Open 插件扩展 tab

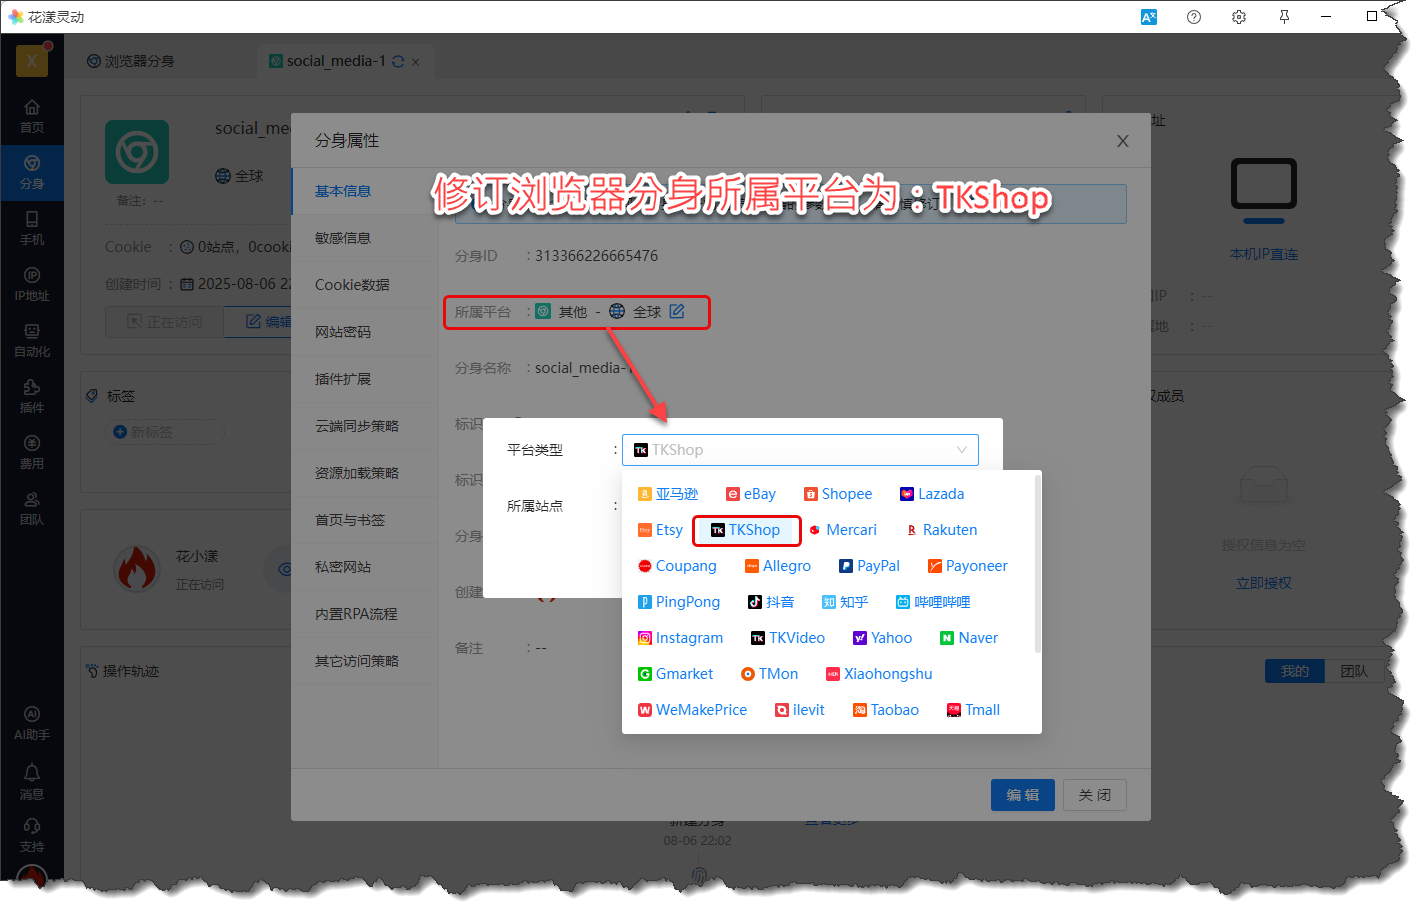343,379
